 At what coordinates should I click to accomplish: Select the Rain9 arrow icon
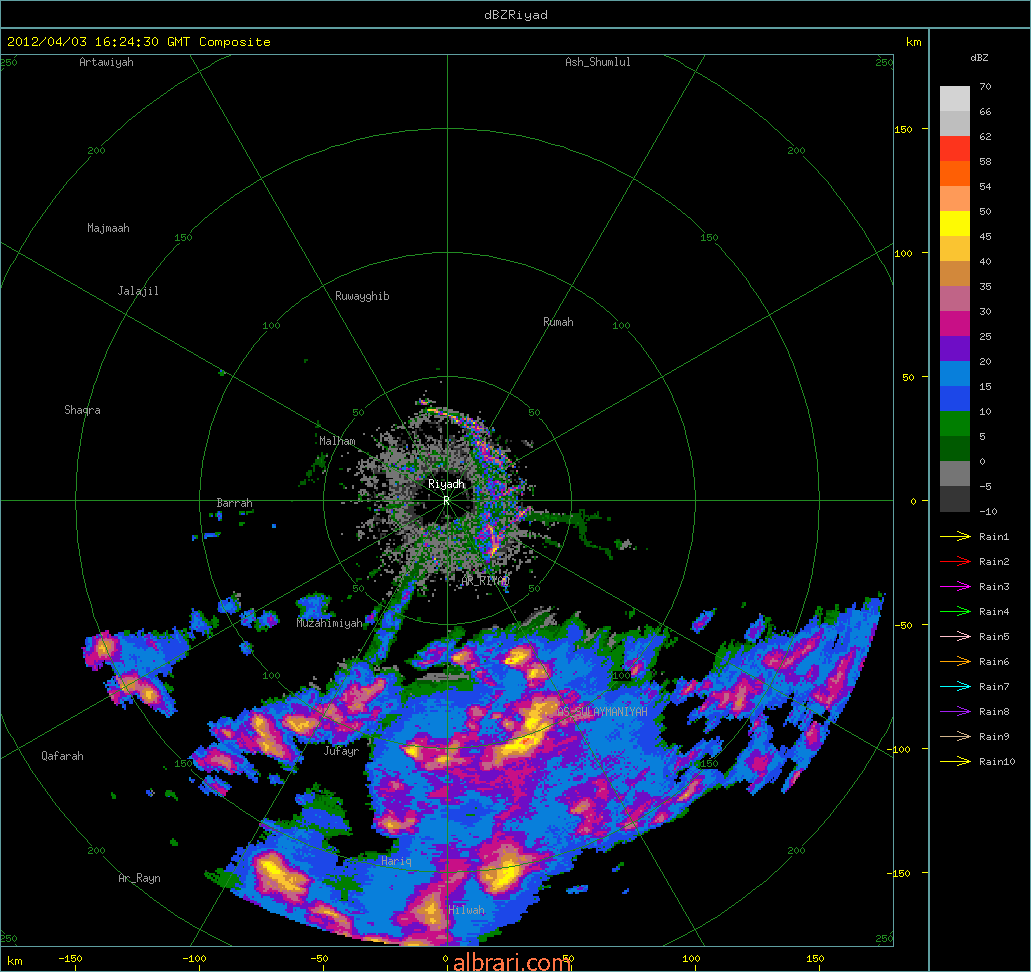coord(955,737)
